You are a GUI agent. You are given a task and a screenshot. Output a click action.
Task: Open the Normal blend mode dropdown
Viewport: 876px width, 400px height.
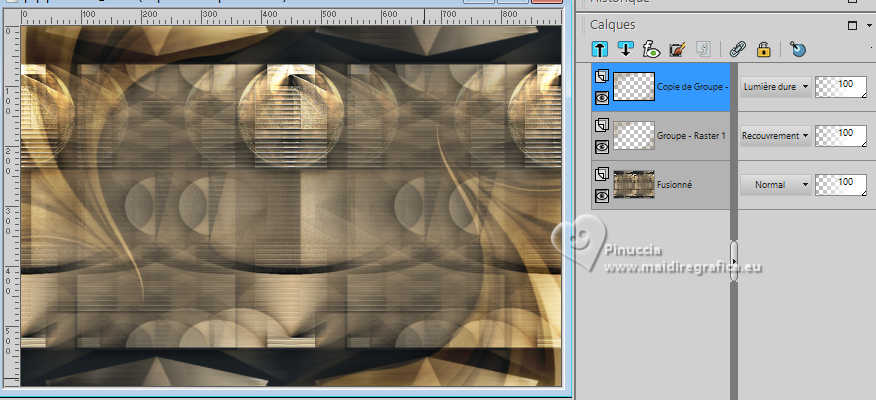(775, 184)
